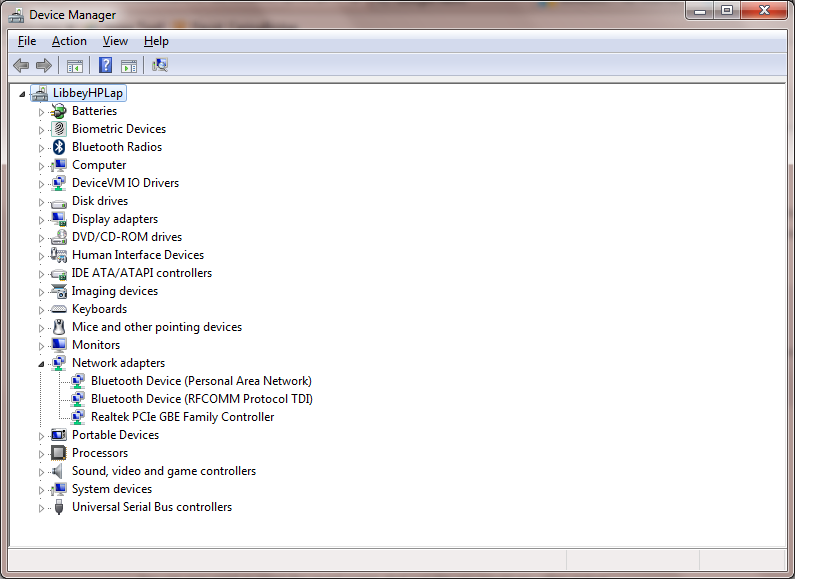Click the DeviceVM IO Drivers icon
Viewport: 819px width, 579px height.
58,183
